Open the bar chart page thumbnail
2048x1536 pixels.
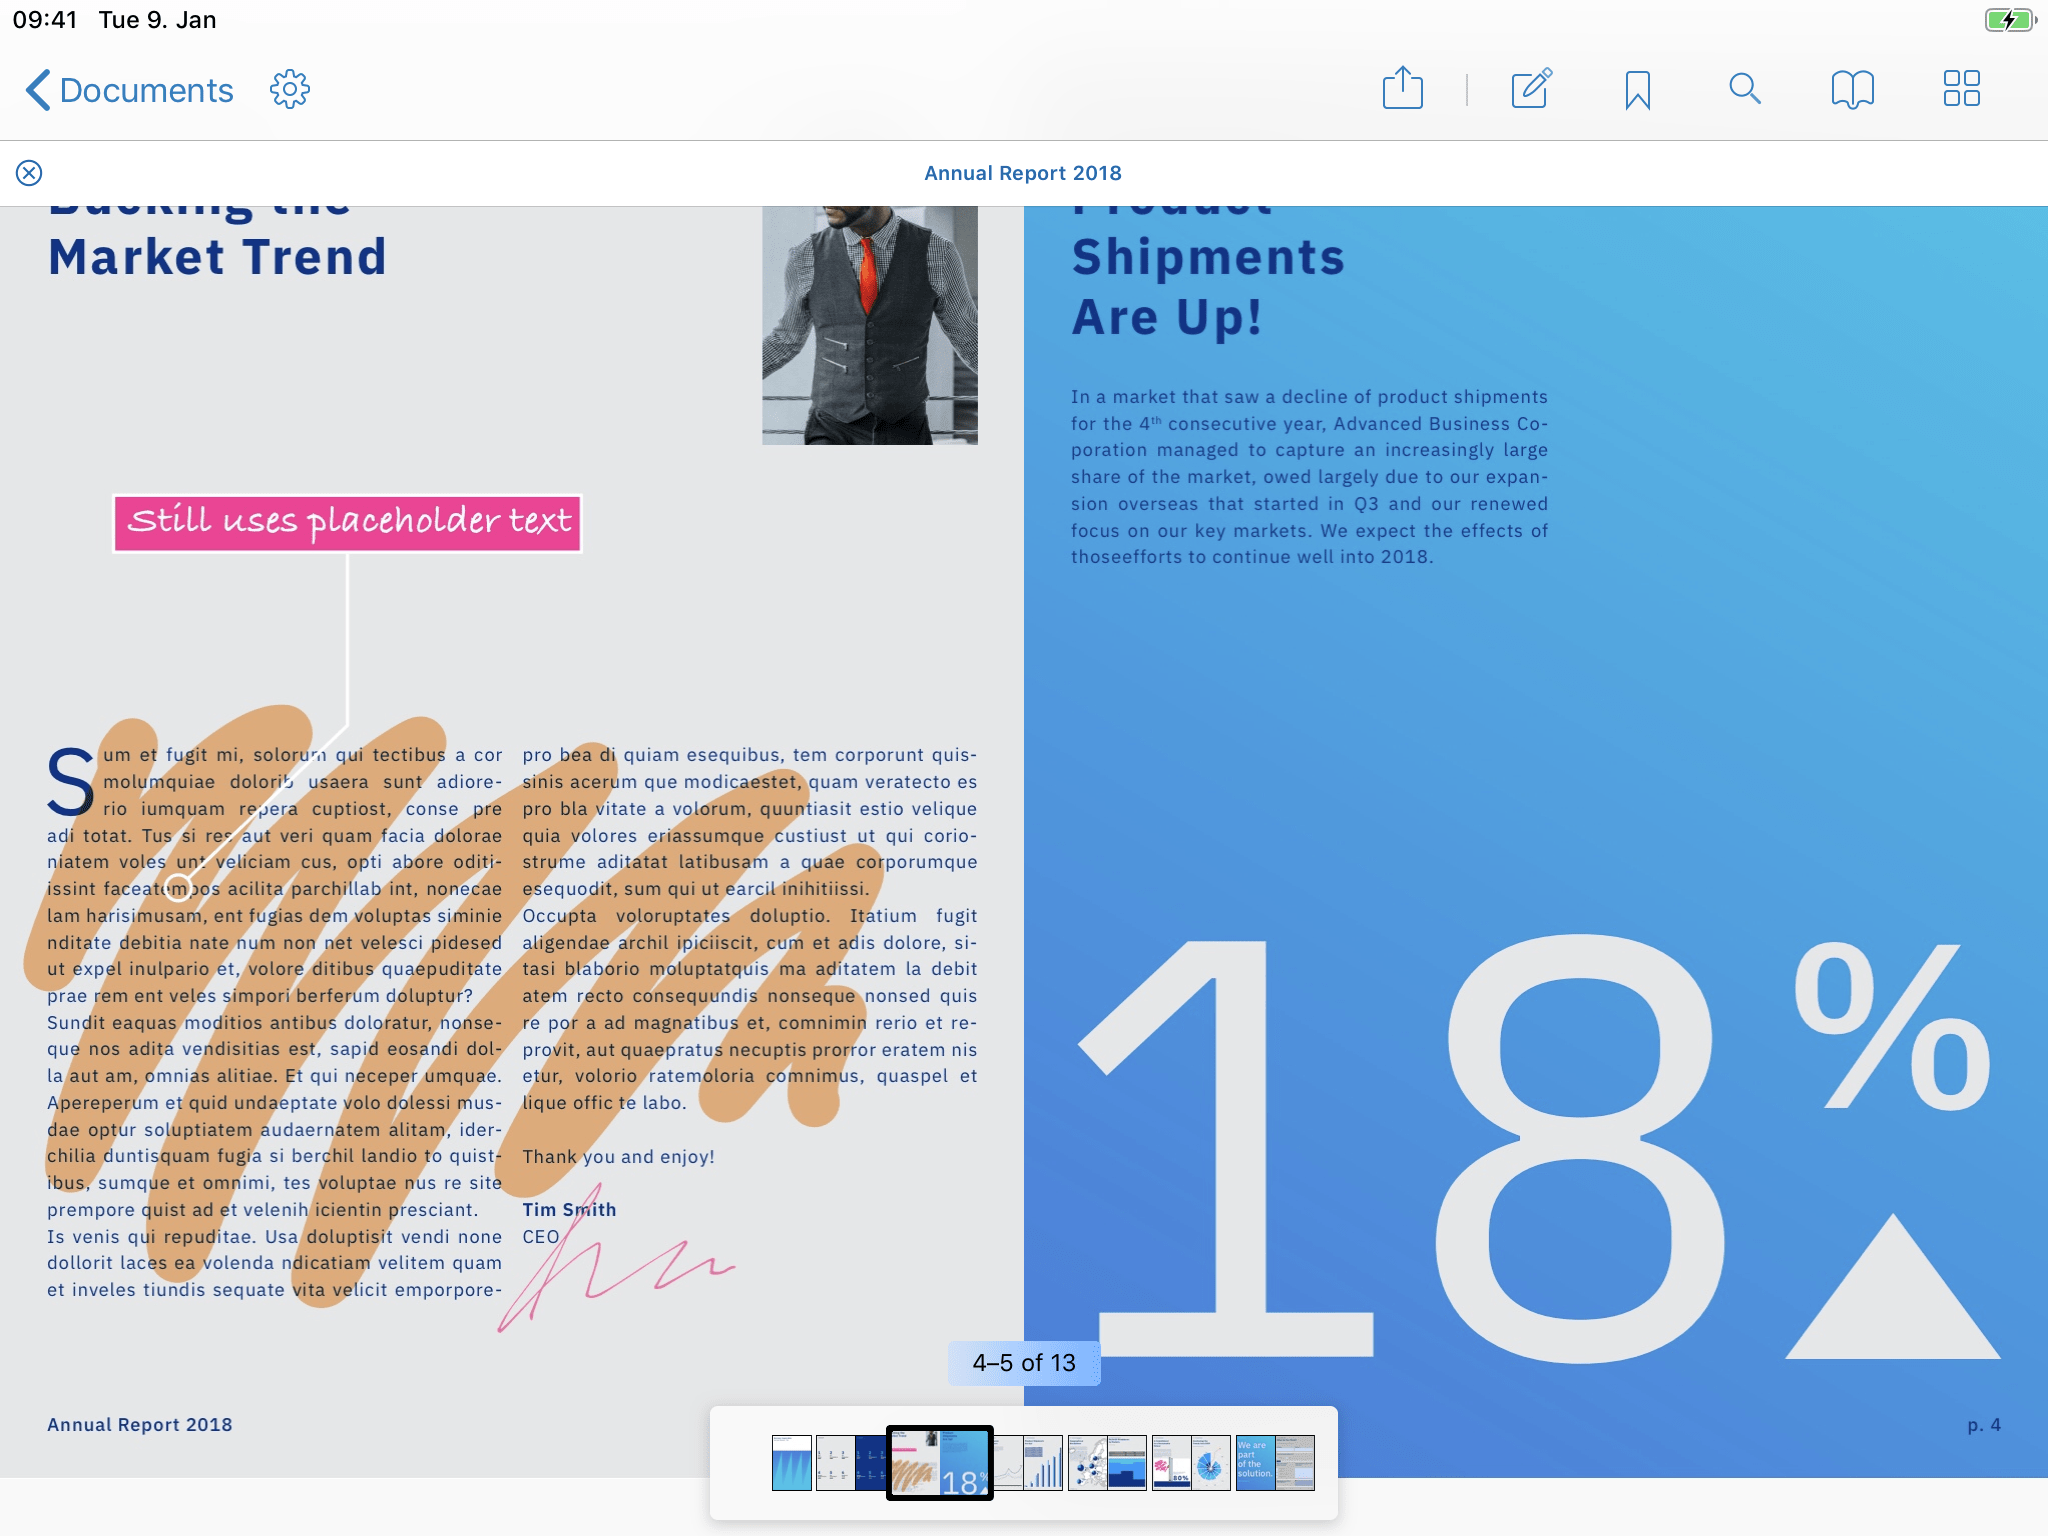coord(1043,1463)
